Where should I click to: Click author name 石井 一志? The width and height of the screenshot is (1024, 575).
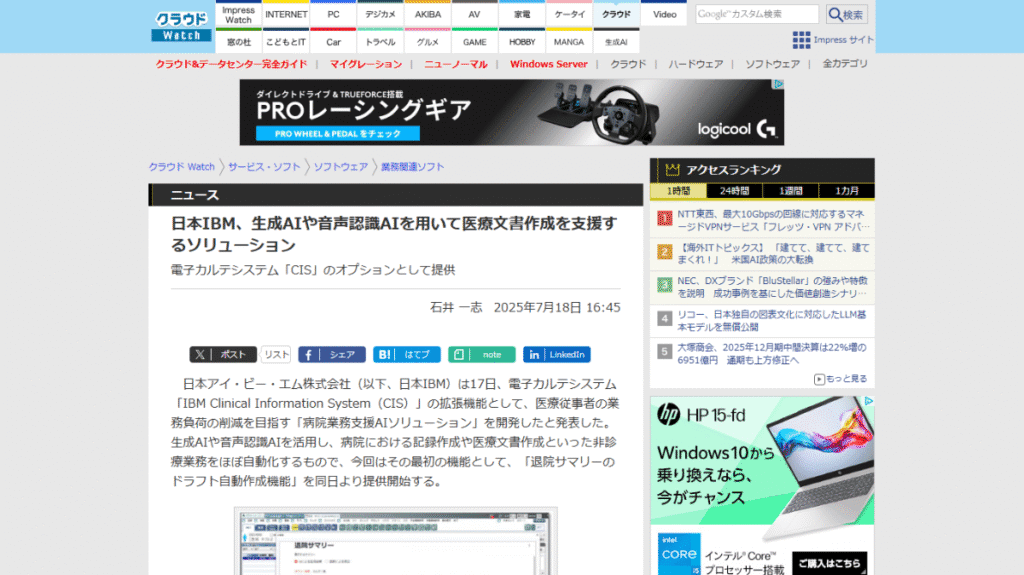point(456,308)
